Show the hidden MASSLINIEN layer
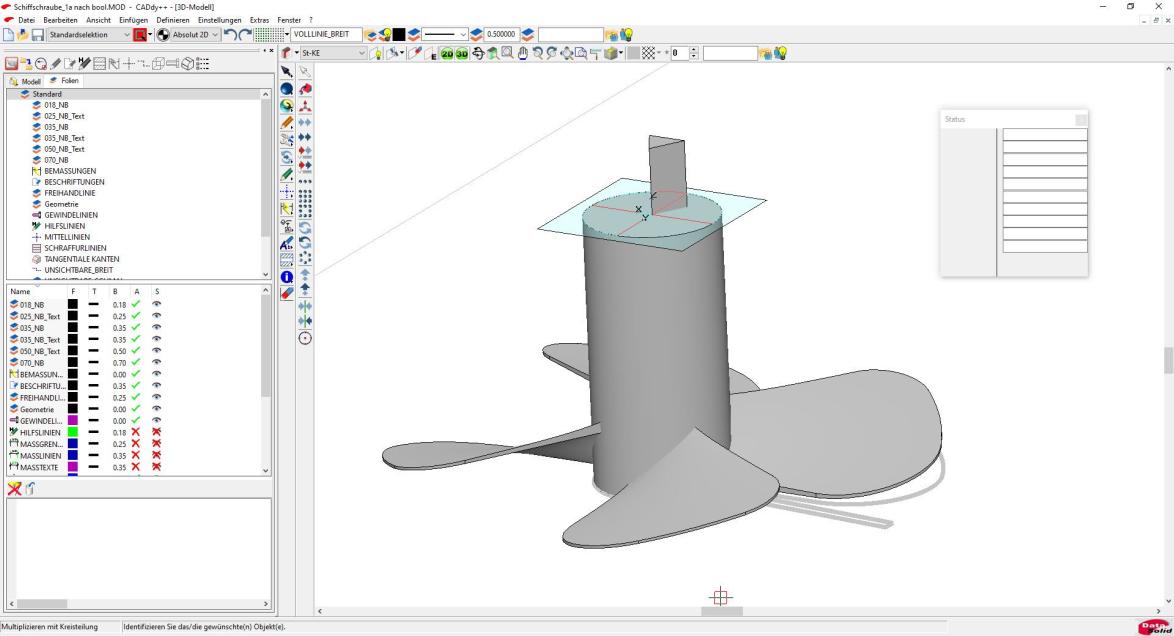The image size is (1174, 636). (x=156, y=456)
